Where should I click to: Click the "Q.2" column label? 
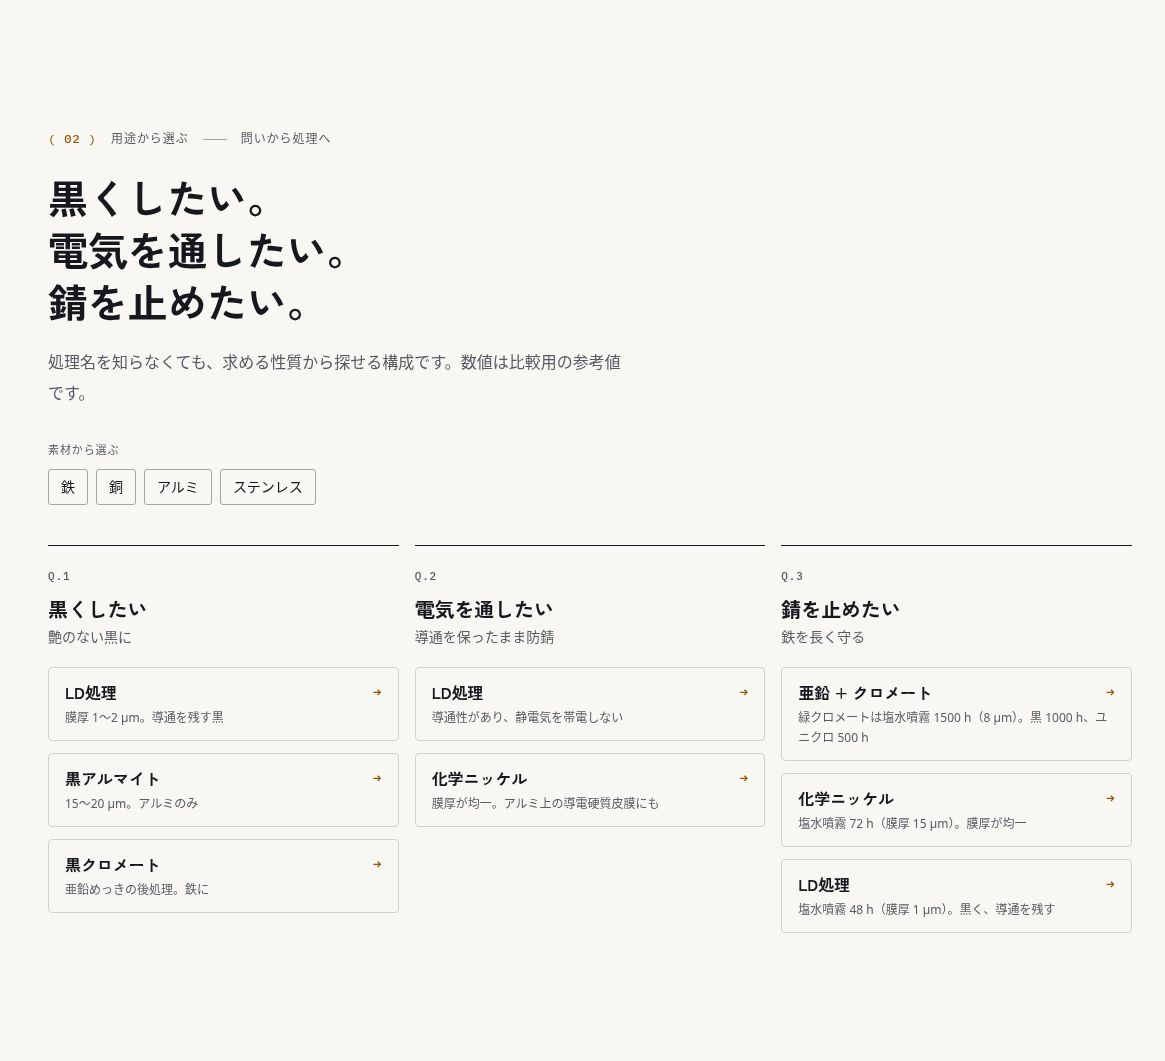(x=426, y=577)
